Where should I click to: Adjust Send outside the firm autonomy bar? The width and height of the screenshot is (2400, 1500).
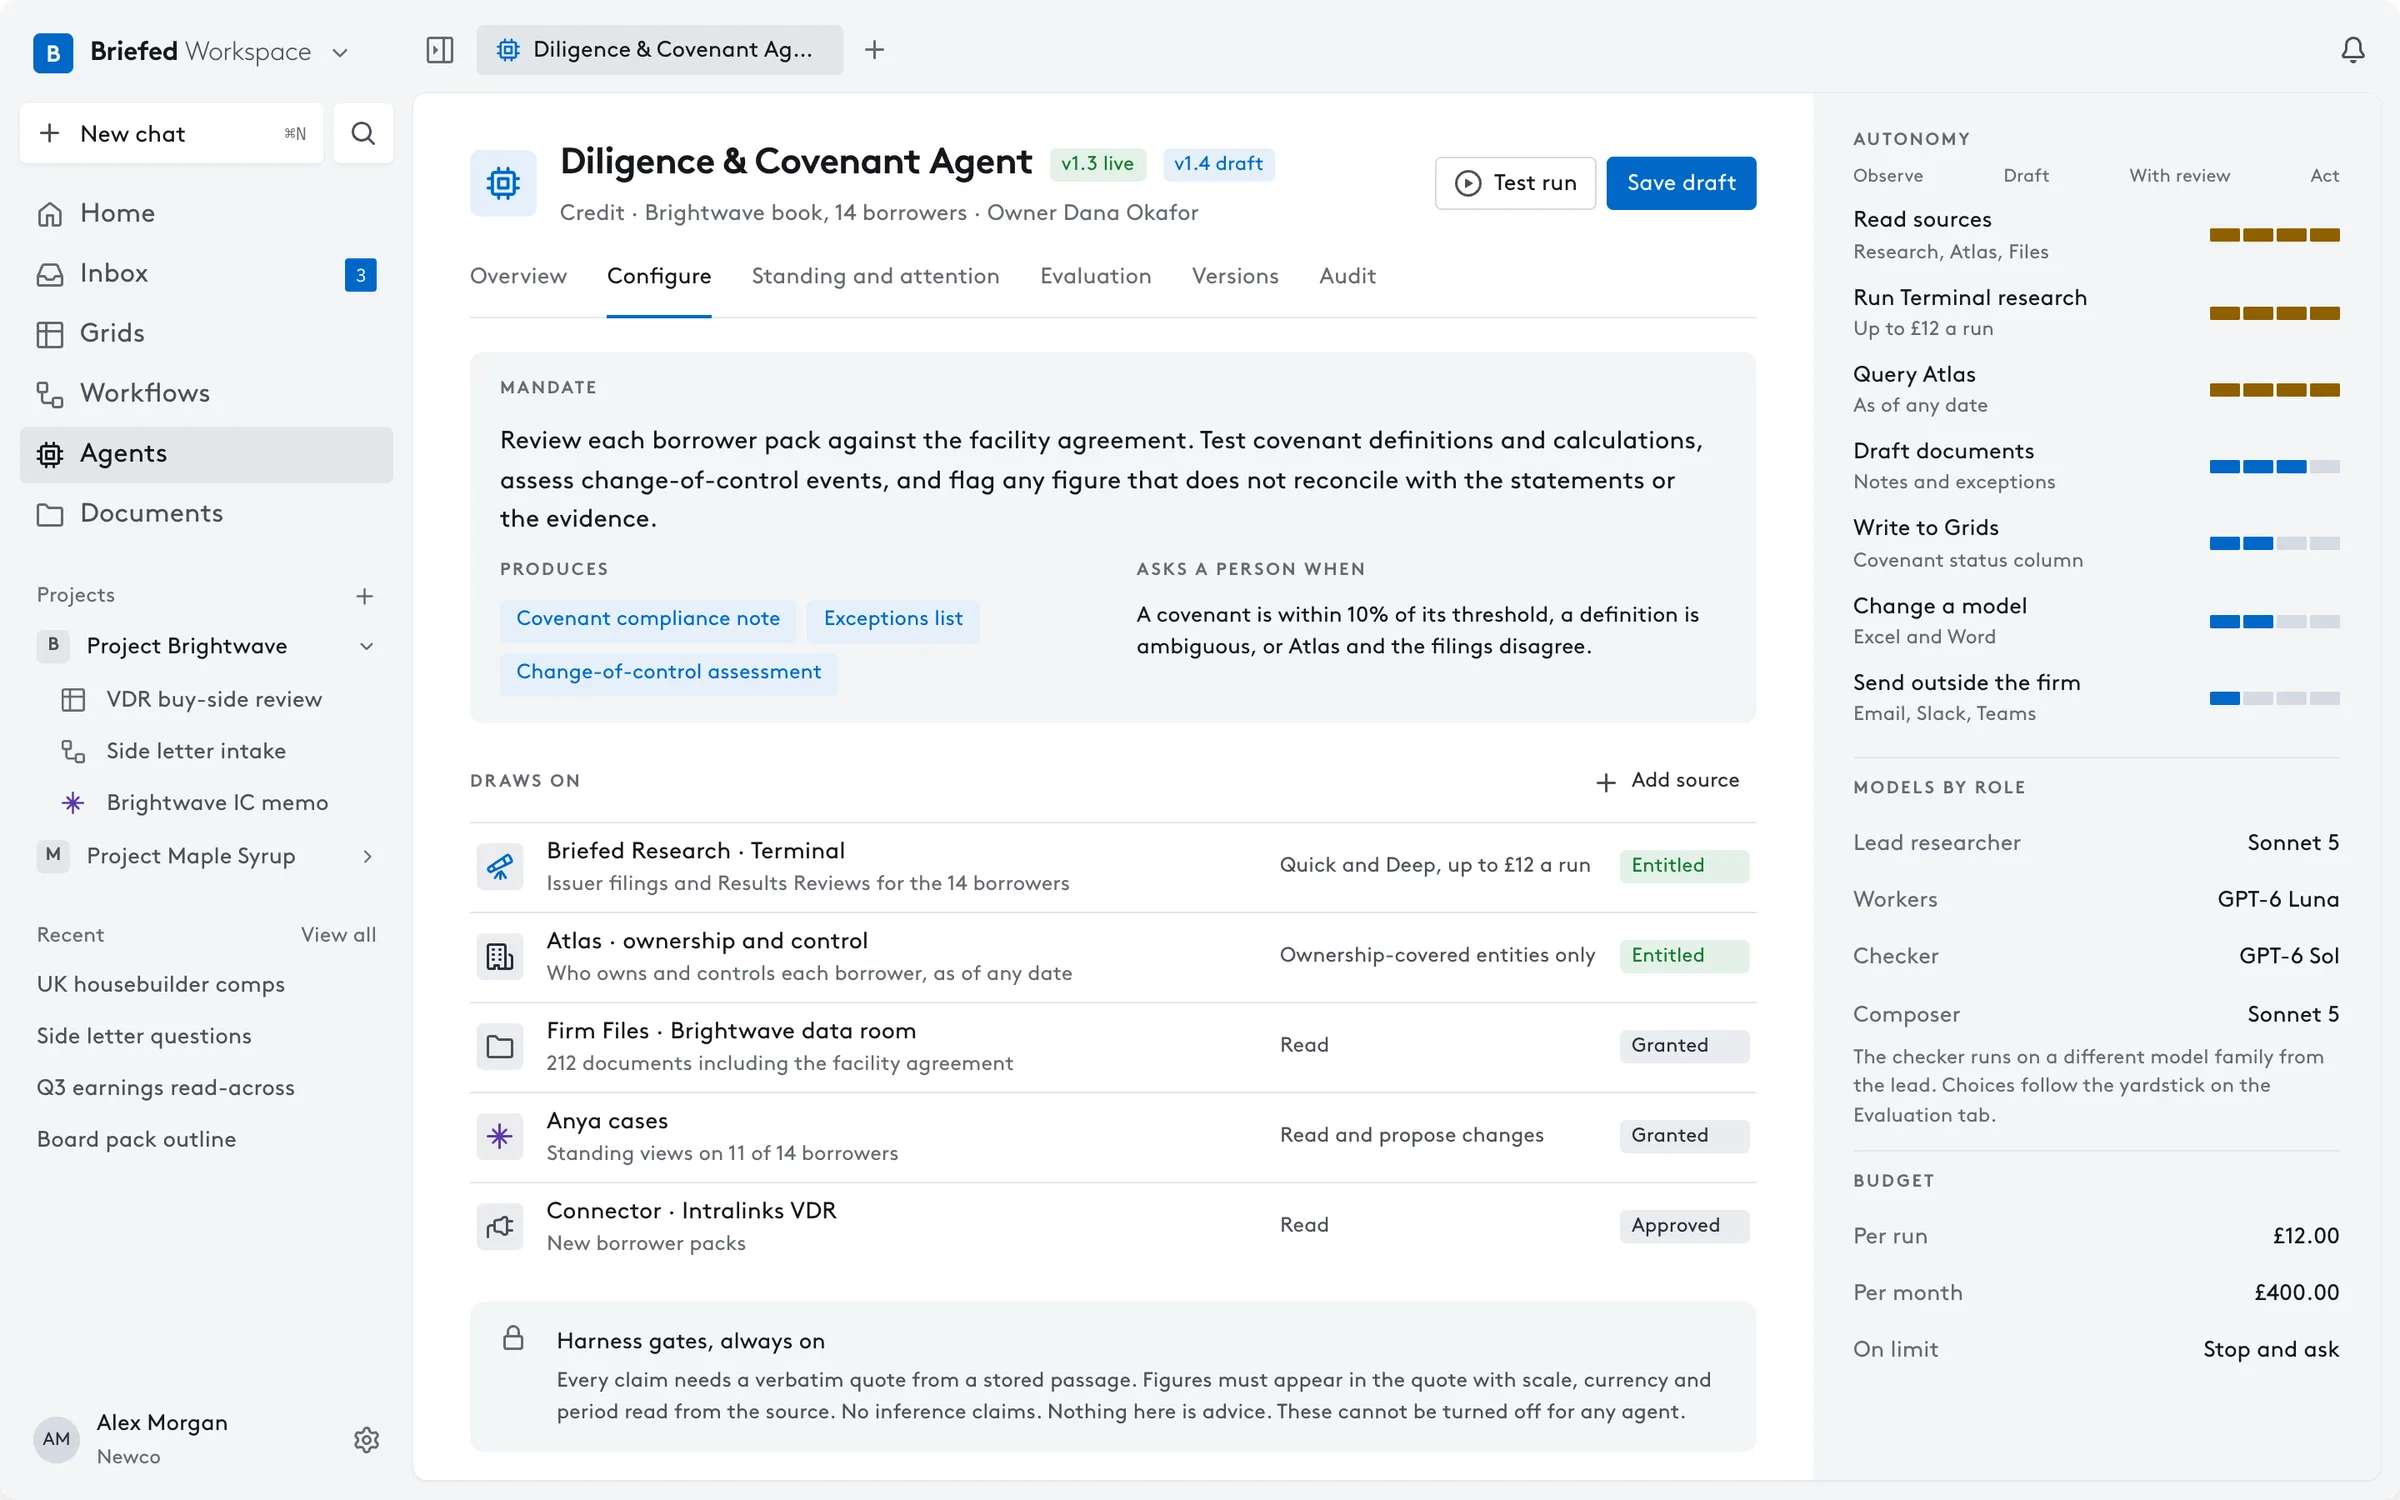(x=2274, y=698)
